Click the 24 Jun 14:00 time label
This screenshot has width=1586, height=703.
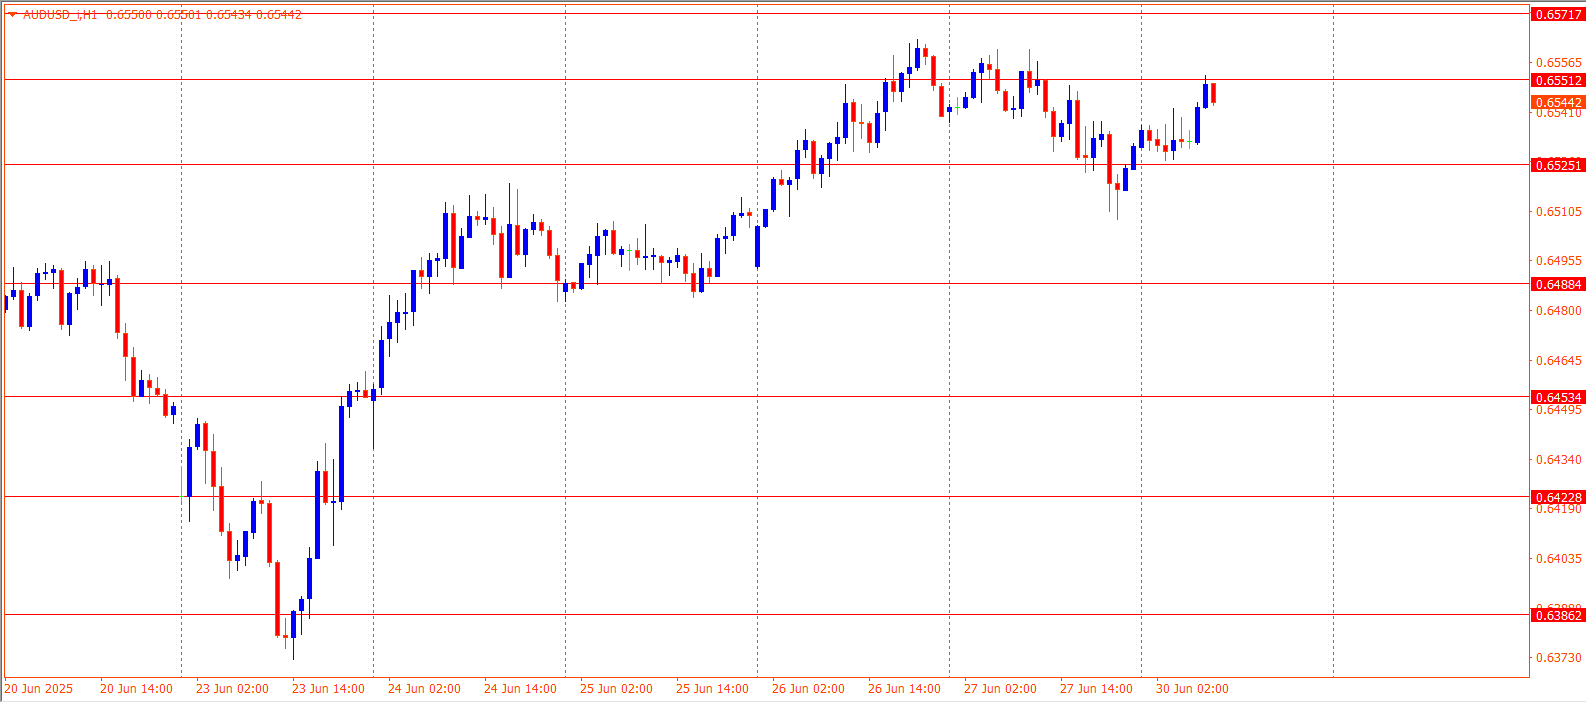(x=520, y=688)
